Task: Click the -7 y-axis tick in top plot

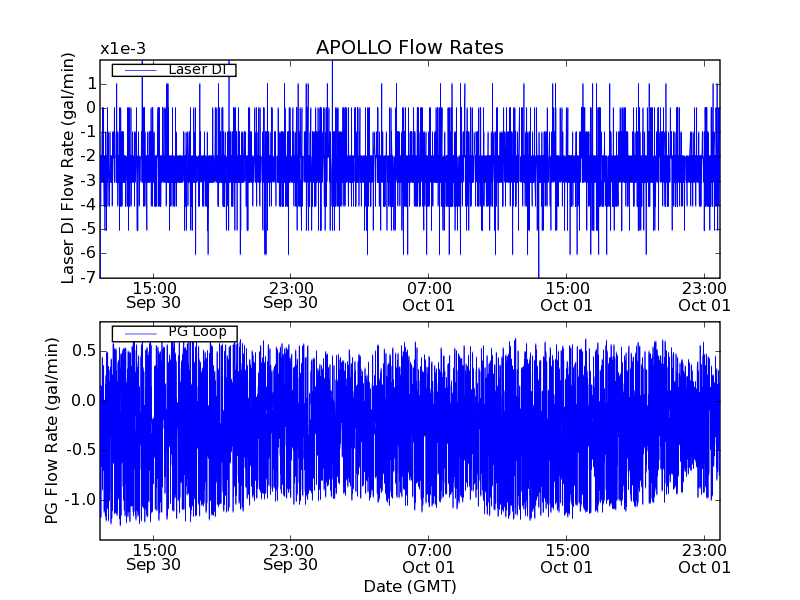Action: tap(88, 277)
